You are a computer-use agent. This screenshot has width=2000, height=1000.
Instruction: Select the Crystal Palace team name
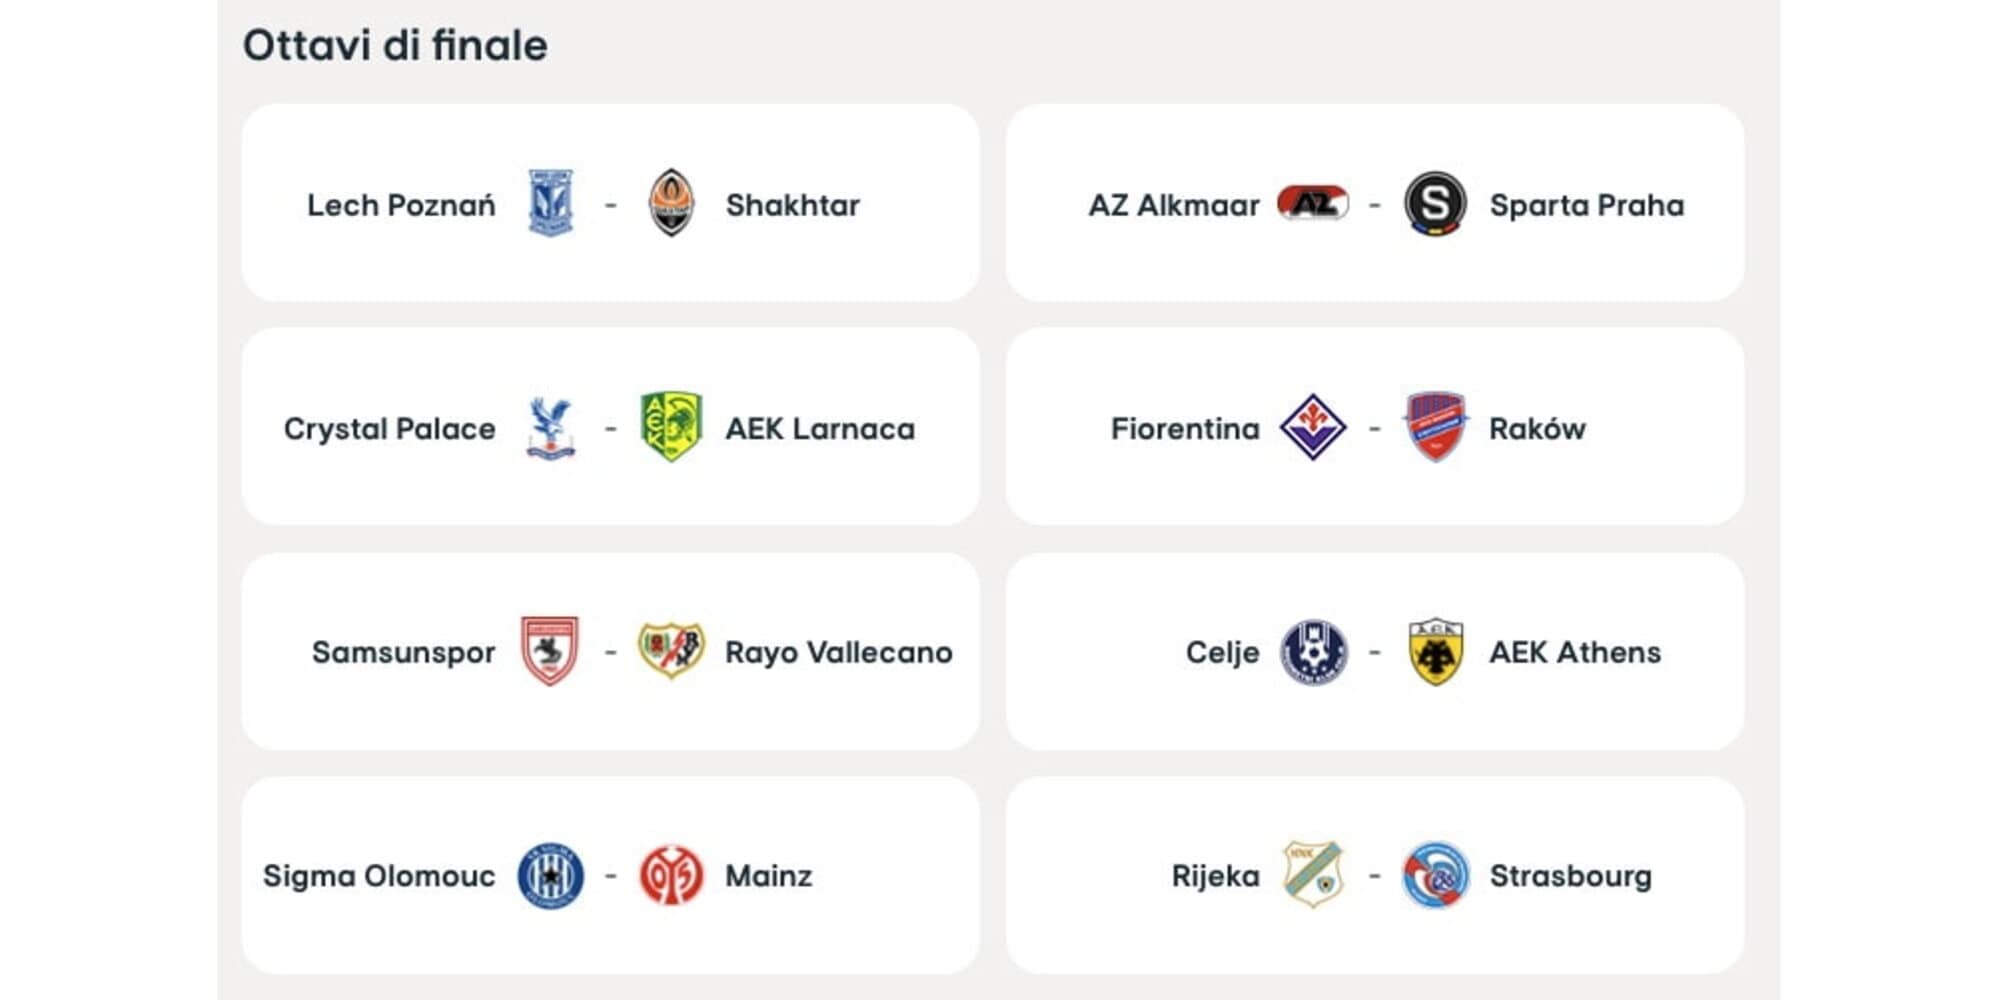tap(389, 429)
